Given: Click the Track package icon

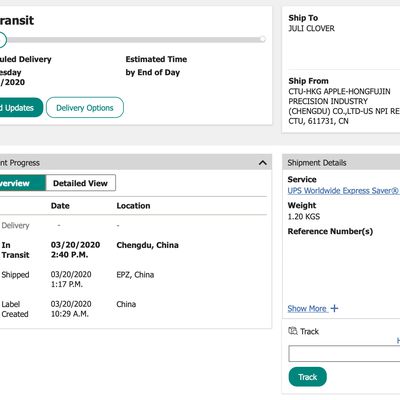Looking at the screenshot, I should point(293,331).
